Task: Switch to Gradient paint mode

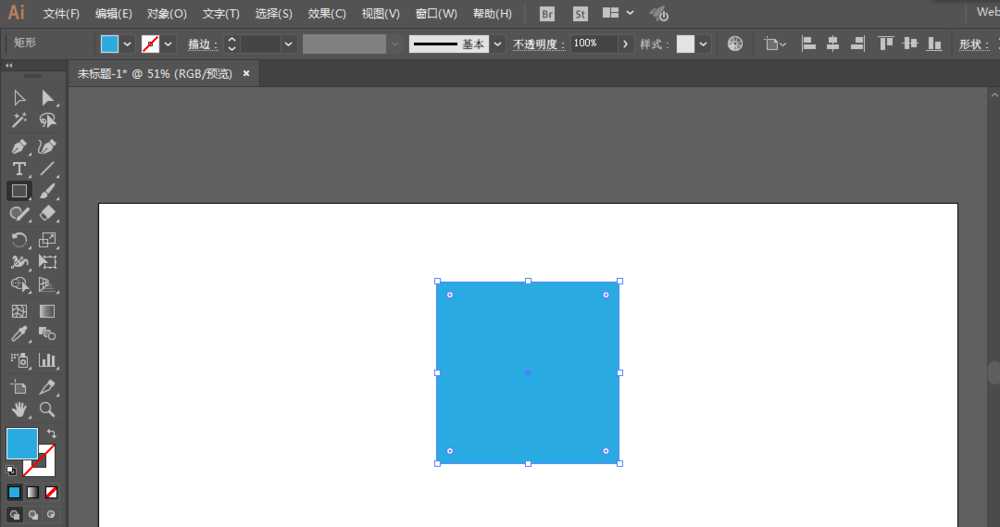Action: tap(32, 492)
